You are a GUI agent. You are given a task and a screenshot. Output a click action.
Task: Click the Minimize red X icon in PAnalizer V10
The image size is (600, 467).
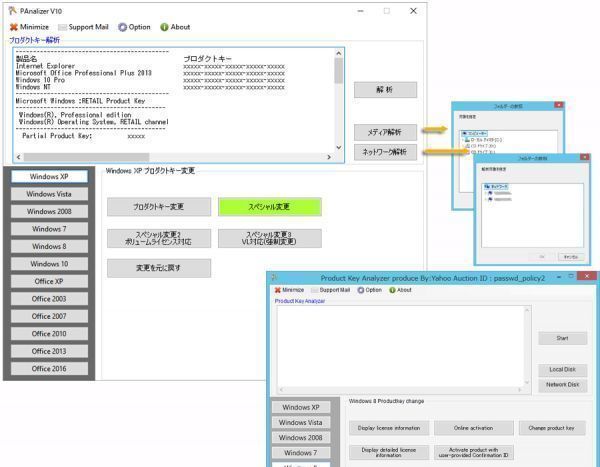point(14,27)
